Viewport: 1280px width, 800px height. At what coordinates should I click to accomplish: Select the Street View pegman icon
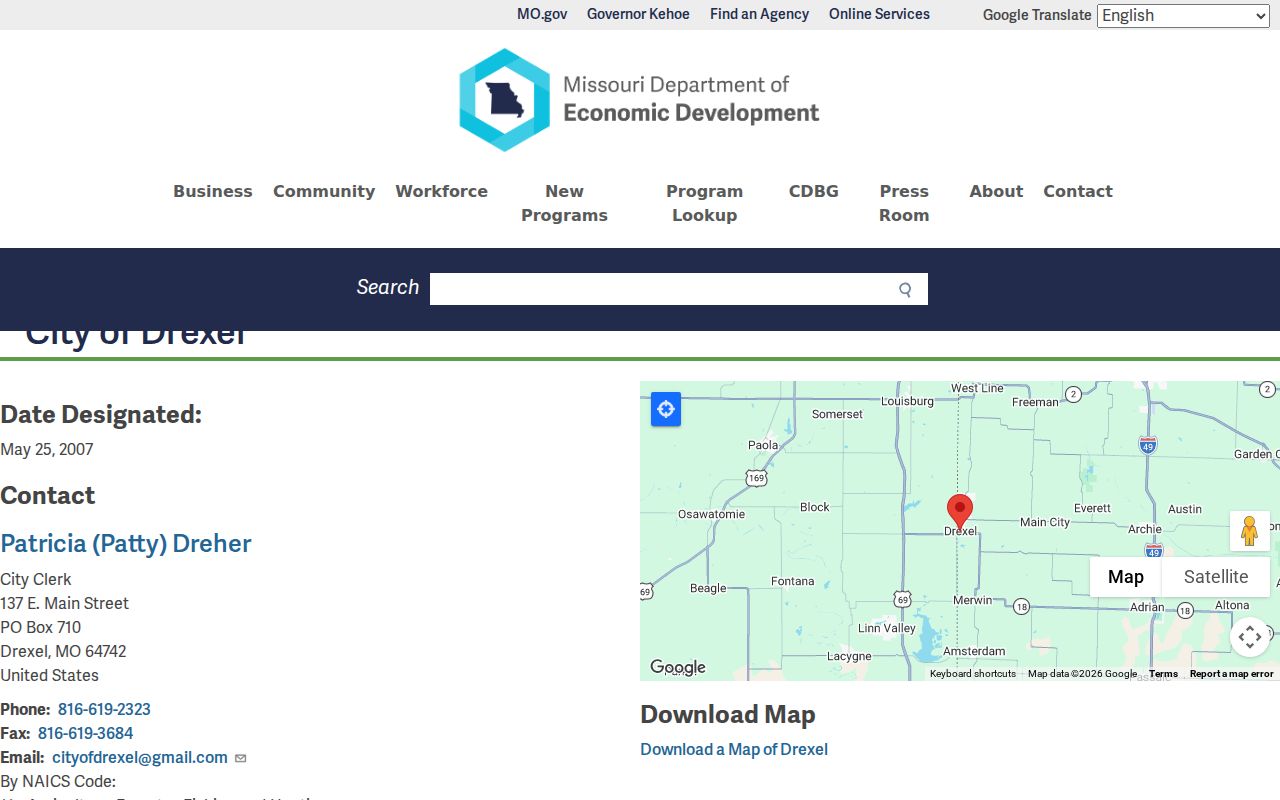[x=1249, y=531]
